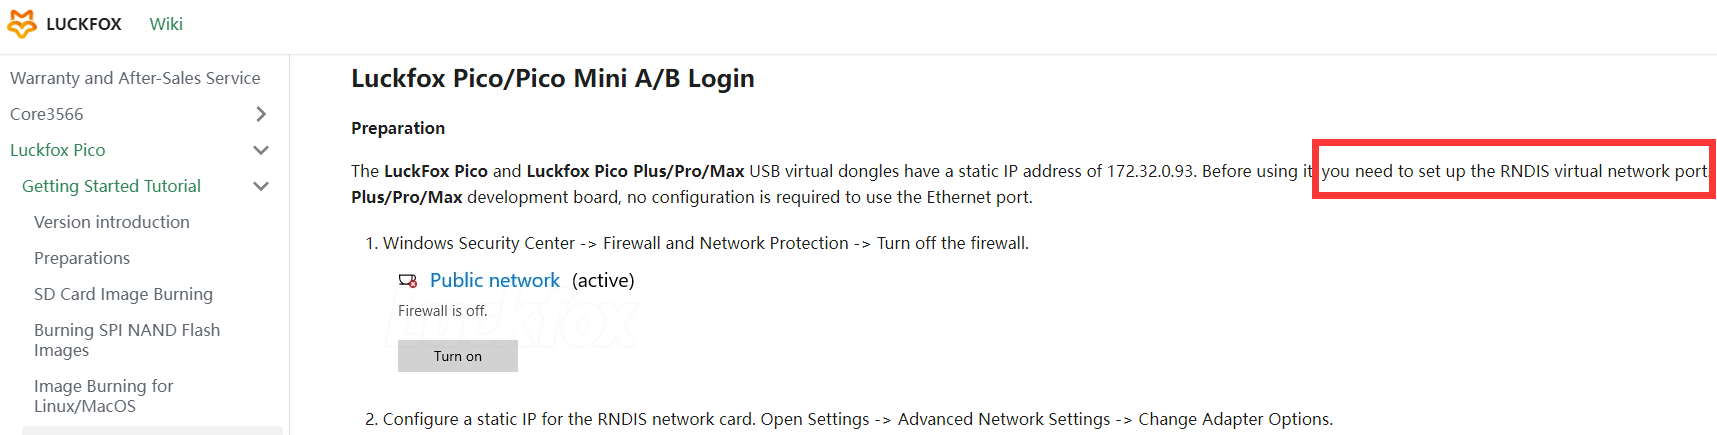
Task: Click the Luckfox fox logo icon
Action: (x=22, y=24)
